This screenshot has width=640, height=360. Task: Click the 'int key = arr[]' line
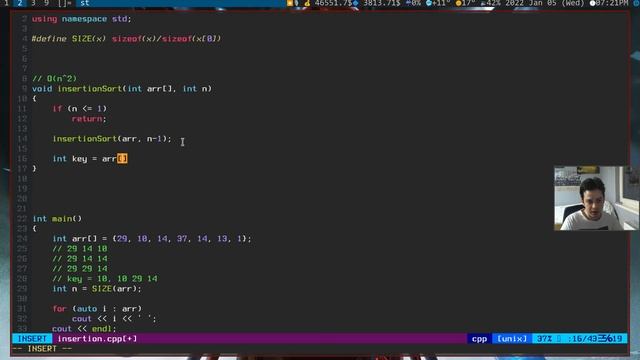[x=90, y=159]
